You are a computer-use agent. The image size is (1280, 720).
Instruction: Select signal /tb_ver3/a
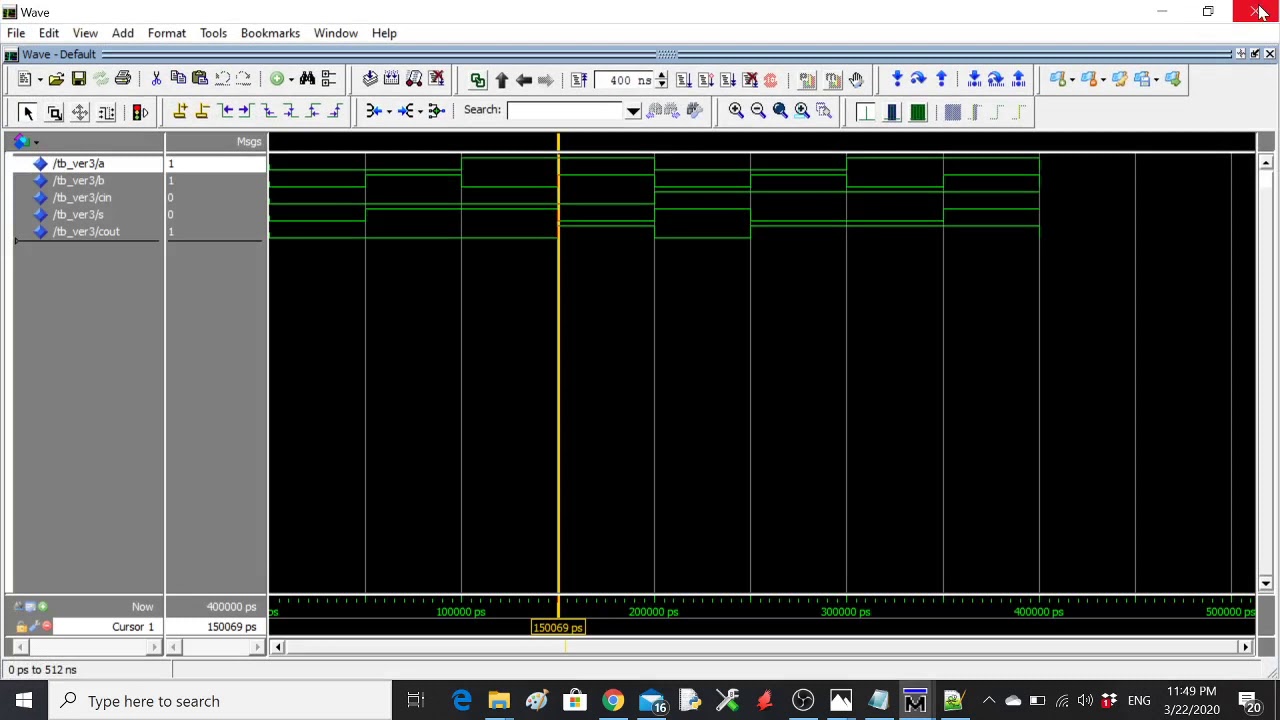coord(79,163)
